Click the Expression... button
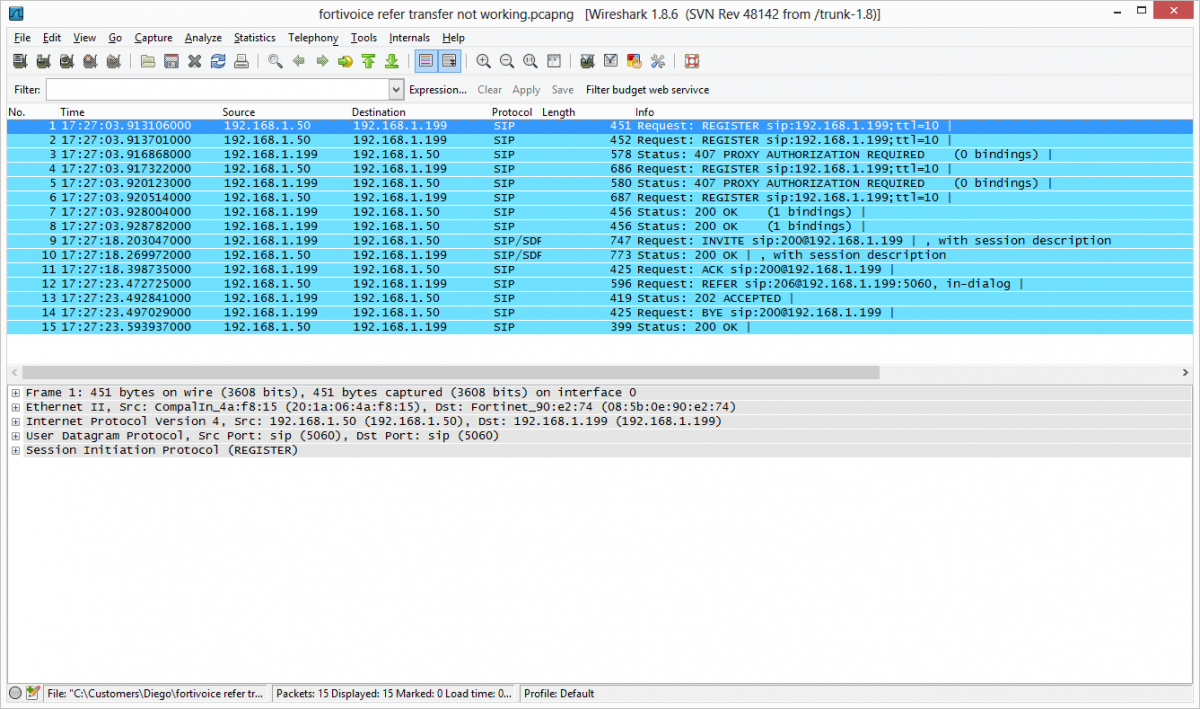Screen dimensions: 1200x709 pos(438,90)
